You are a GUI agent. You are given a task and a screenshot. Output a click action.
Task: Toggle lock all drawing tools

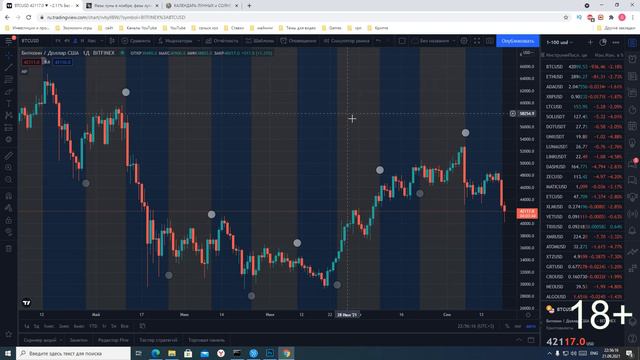click(9, 220)
